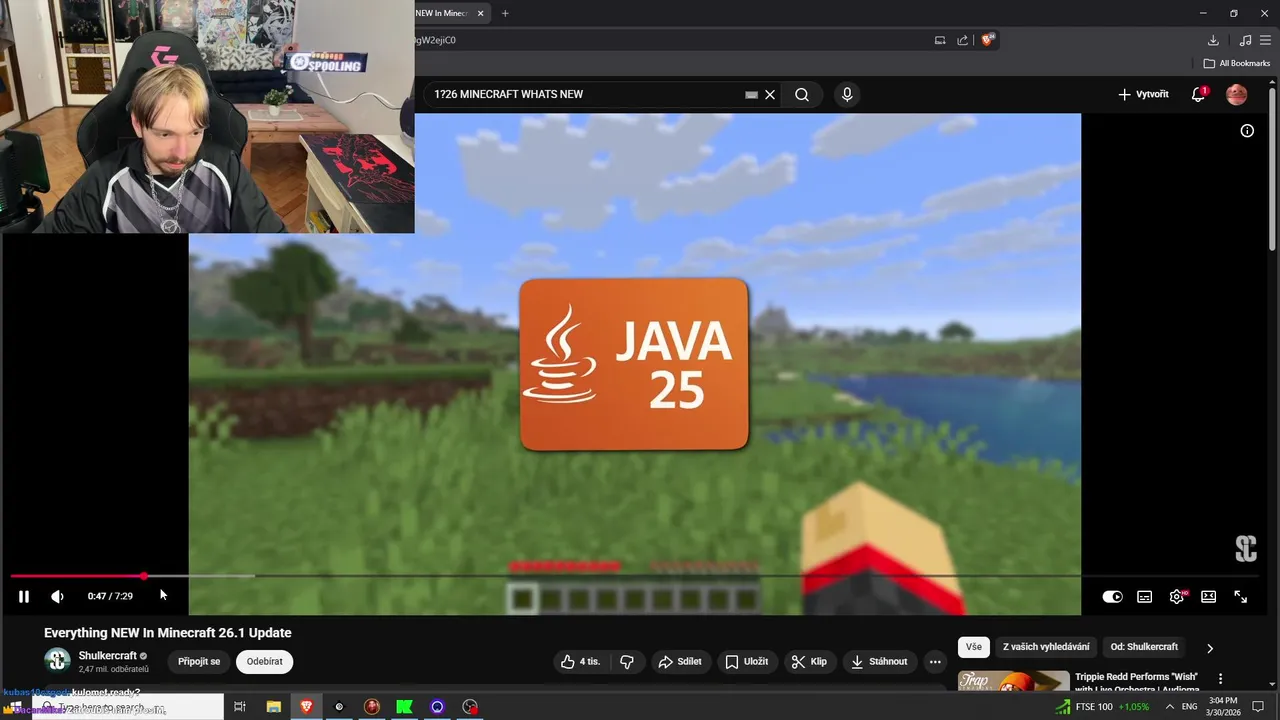Screen dimensions: 1280x720
Task: Create a clip with the Klip button
Action: [809, 661]
